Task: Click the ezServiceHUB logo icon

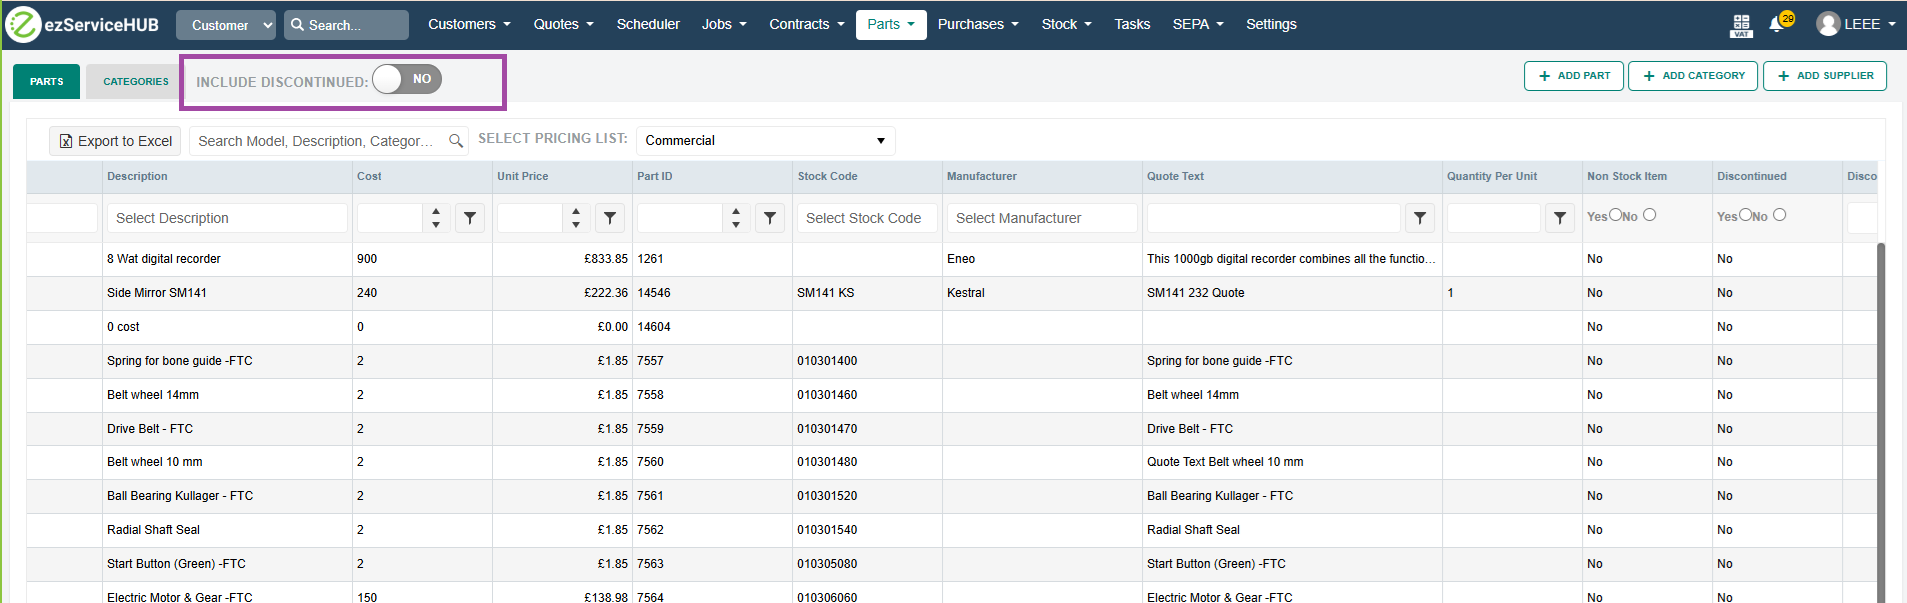Action: pos(23,24)
